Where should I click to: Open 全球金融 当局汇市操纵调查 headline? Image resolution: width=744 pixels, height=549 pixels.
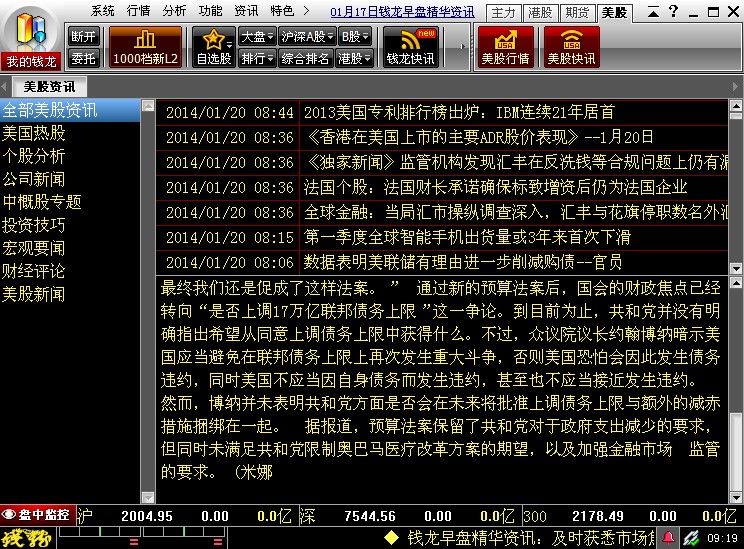coord(442,212)
